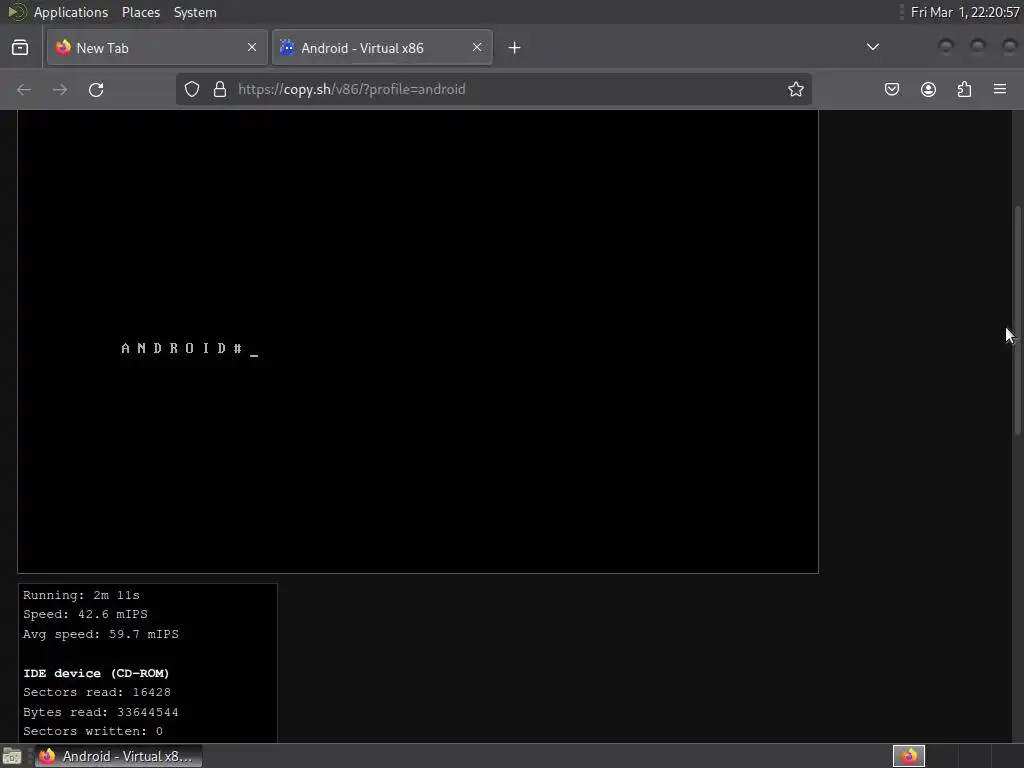This screenshot has width=1024, height=768.
Task: Click the page vertical scrollbar
Action: pyautogui.click(x=1017, y=320)
